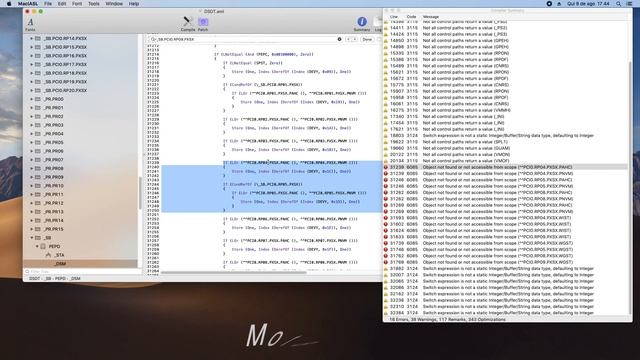Screen dimensions: 640x360
Task: Click the _STA method icon
Action: click(48, 255)
